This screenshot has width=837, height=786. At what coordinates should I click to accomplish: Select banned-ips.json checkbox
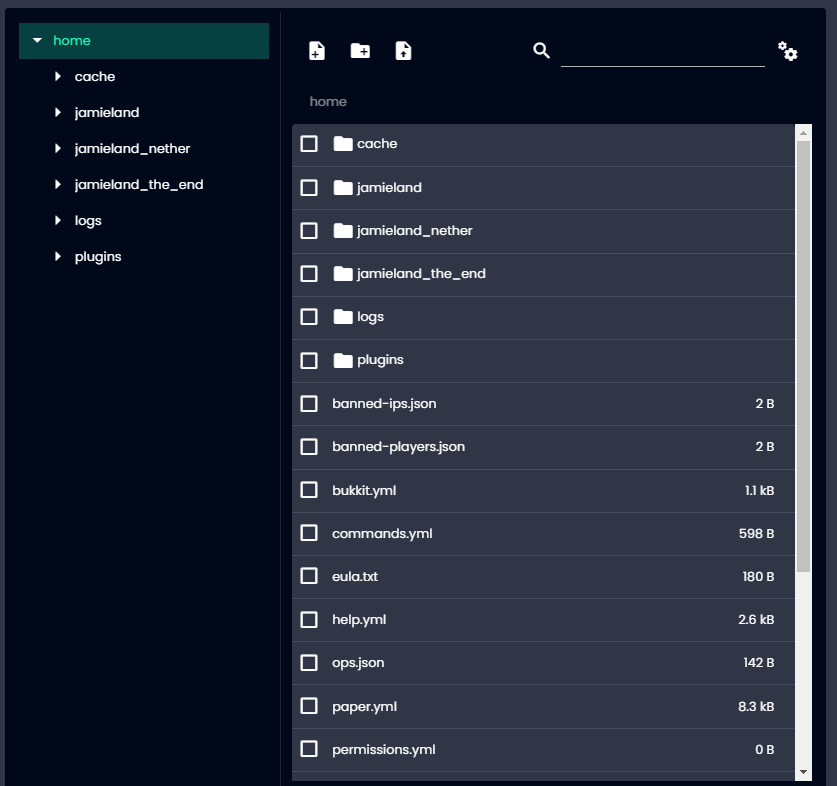(309, 404)
